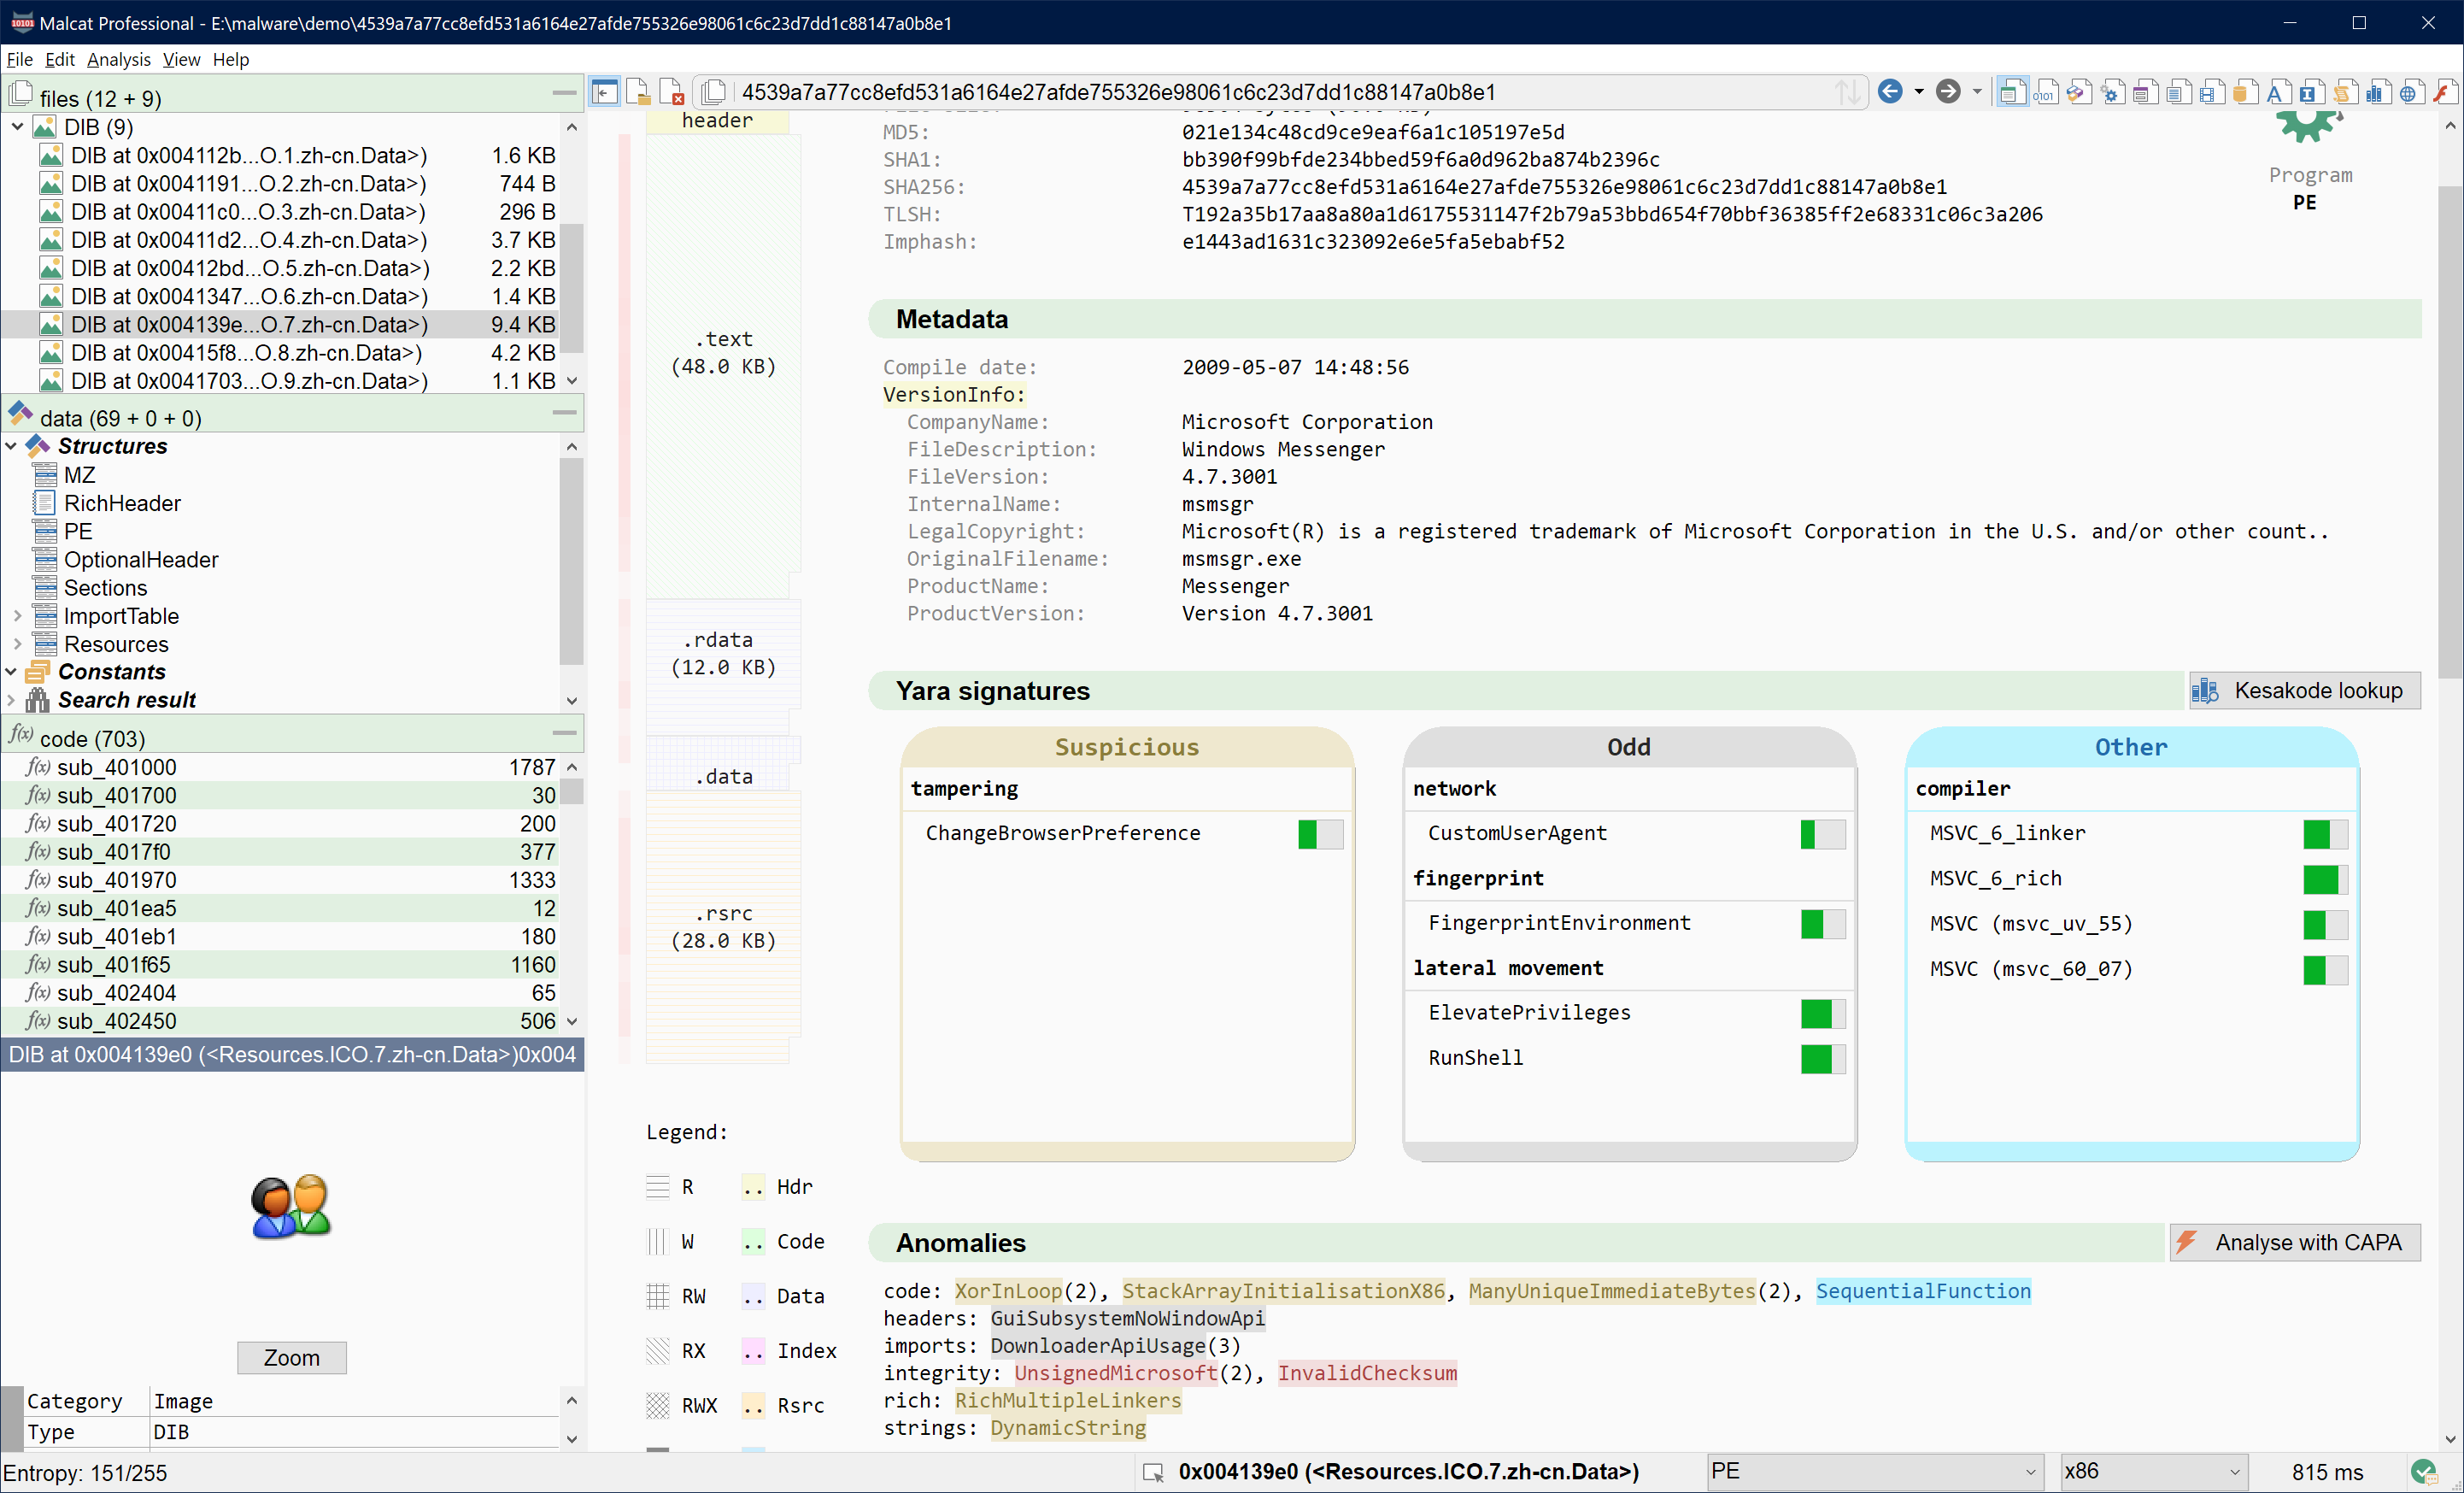Open the Analysis menu

tap(118, 59)
